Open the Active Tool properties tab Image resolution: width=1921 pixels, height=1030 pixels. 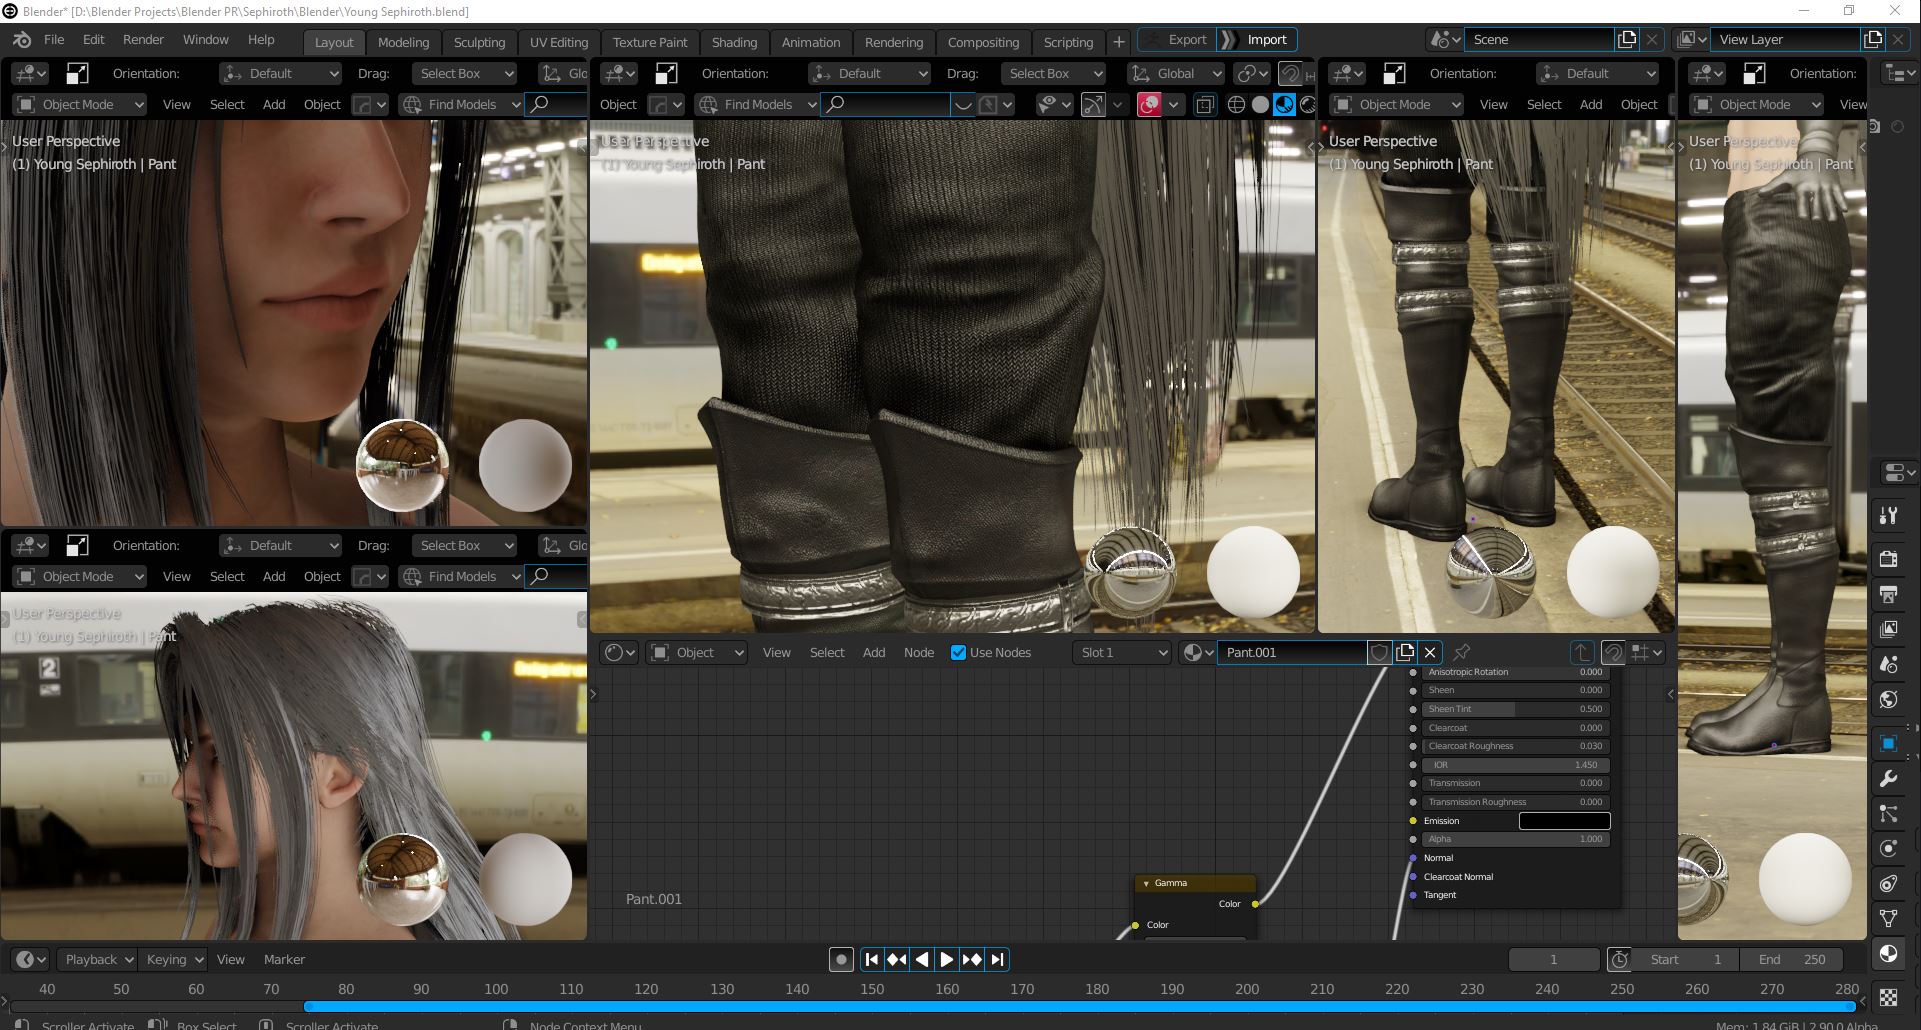coord(1888,515)
